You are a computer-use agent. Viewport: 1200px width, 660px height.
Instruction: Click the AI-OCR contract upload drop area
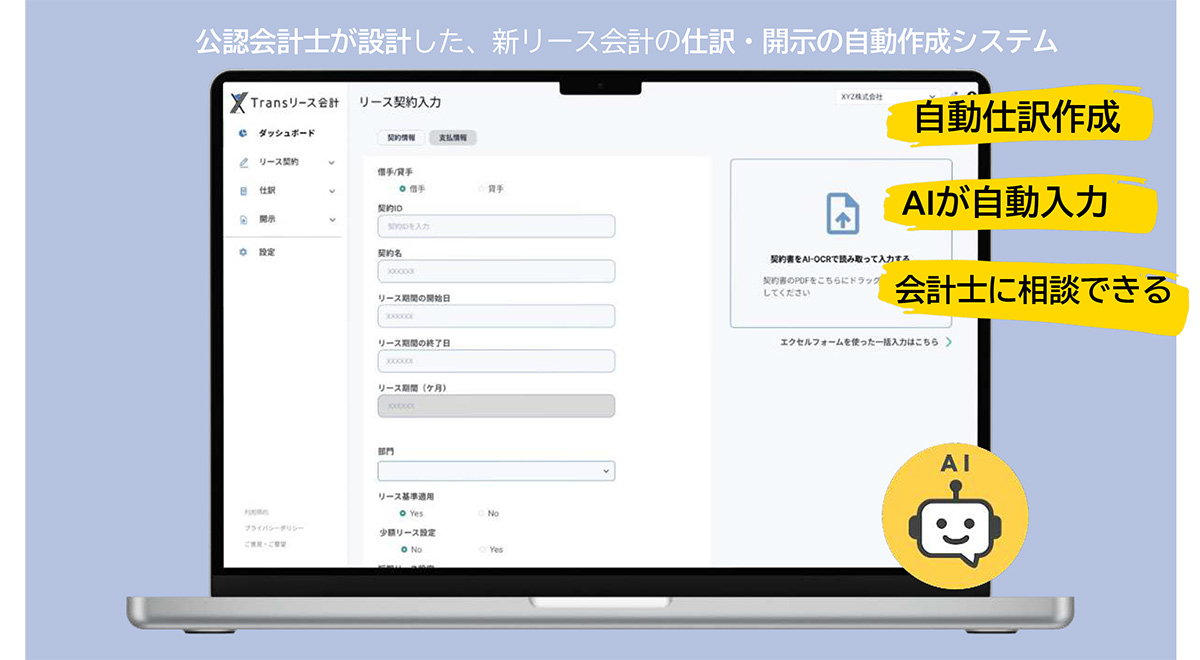pos(841,243)
